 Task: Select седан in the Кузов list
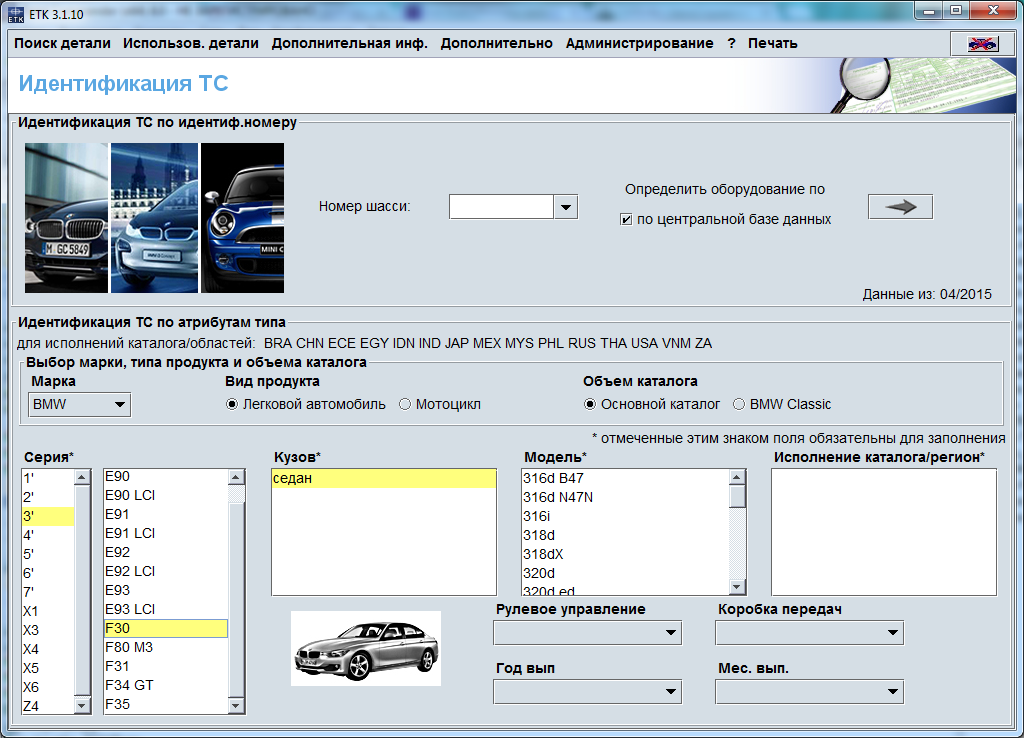pyautogui.click(x=383, y=478)
